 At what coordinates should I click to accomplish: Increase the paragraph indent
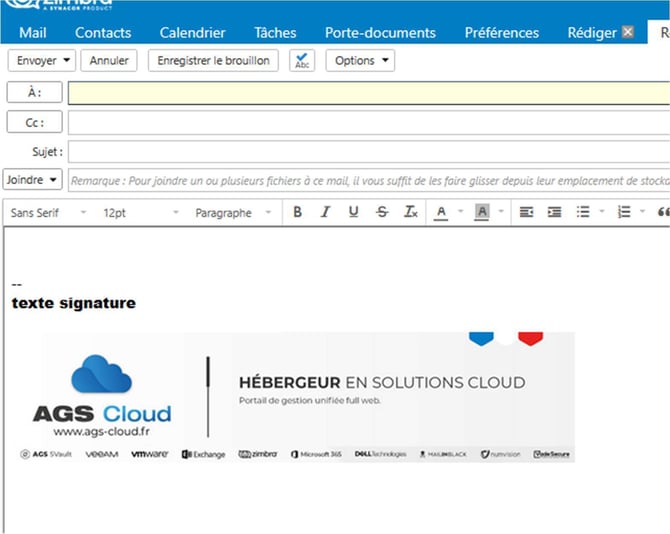(x=555, y=212)
